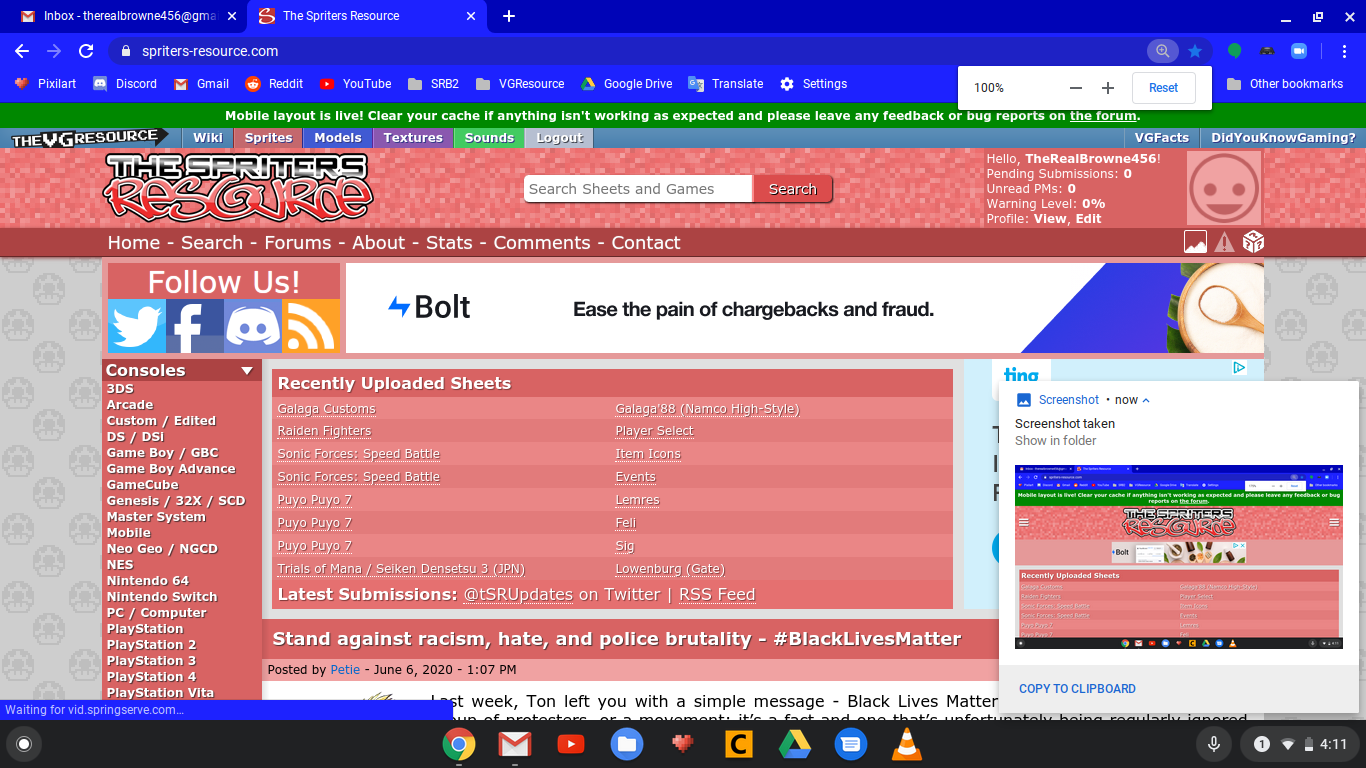Click the profile Edit link

coord(1088,219)
